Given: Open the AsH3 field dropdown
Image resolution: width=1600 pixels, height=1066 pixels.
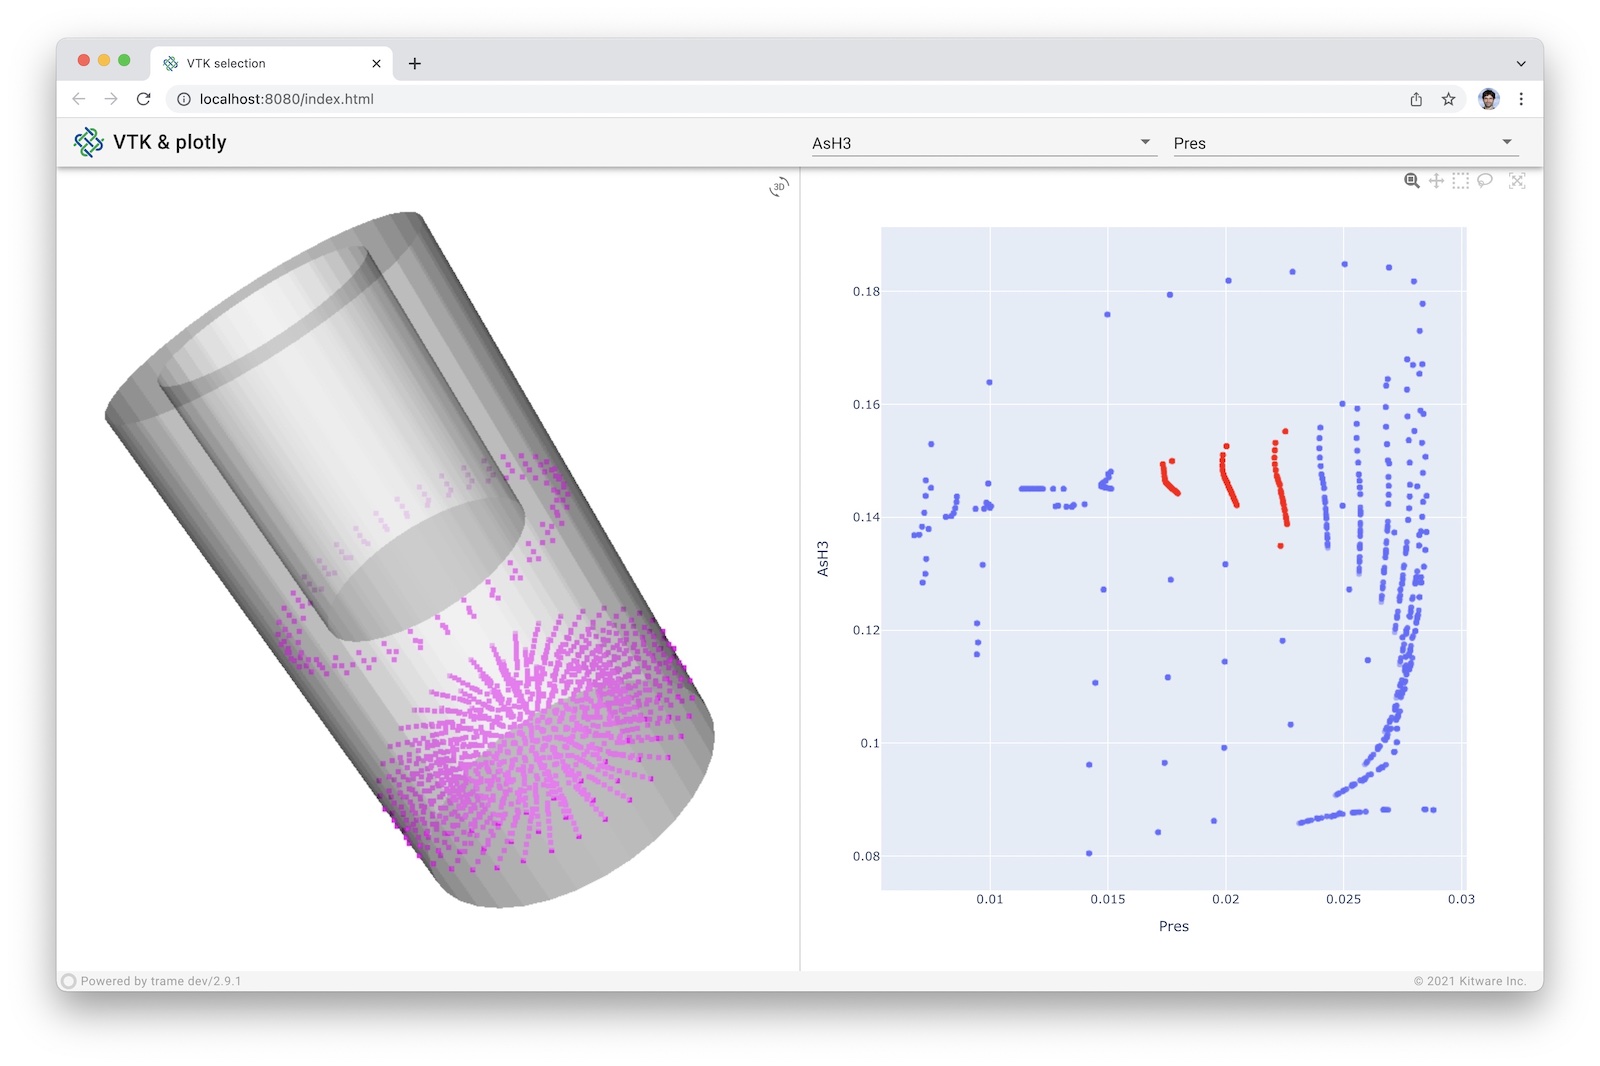Looking at the screenshot, I should 984,143.
